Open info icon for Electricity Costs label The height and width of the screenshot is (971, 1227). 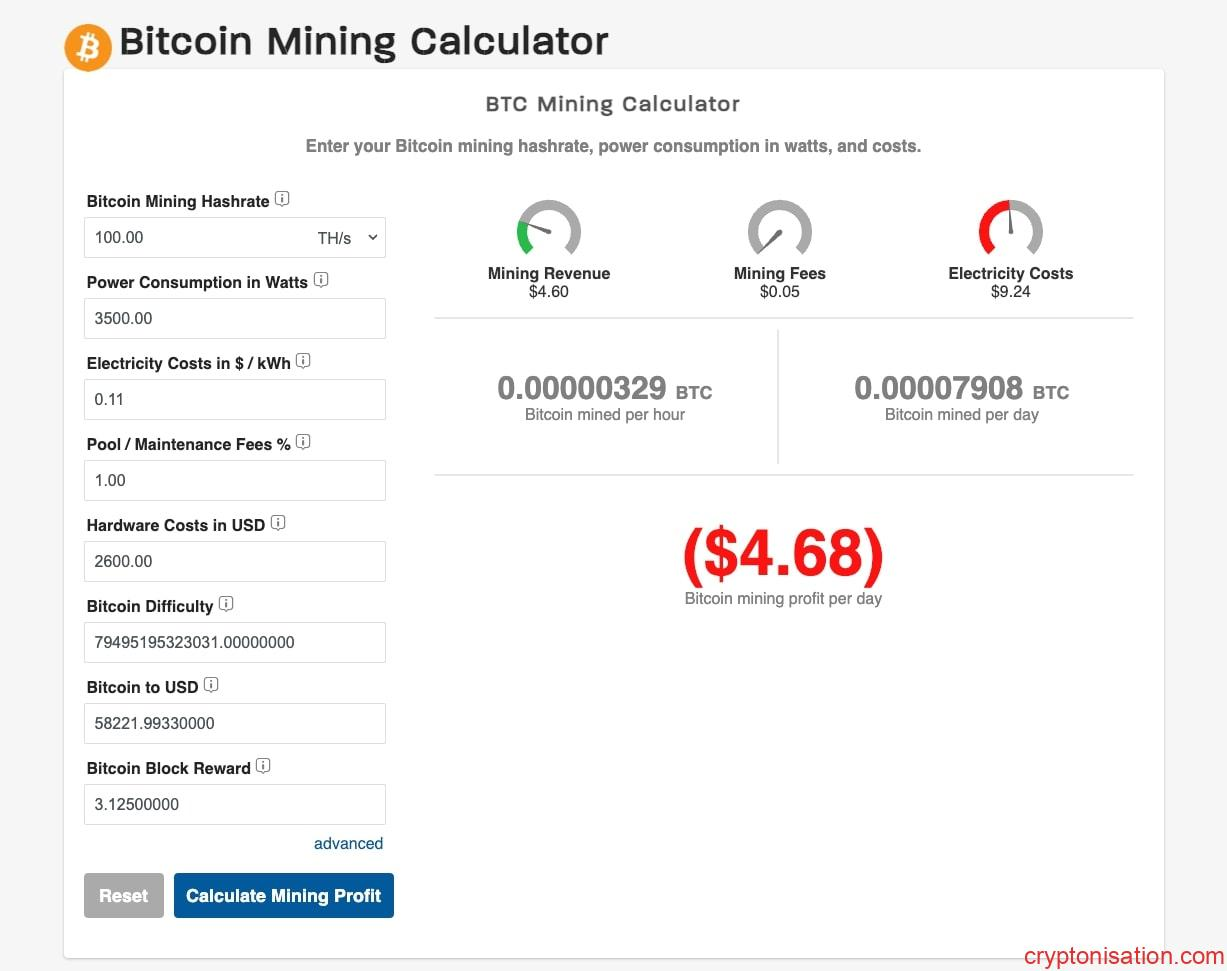coord(303,361)
